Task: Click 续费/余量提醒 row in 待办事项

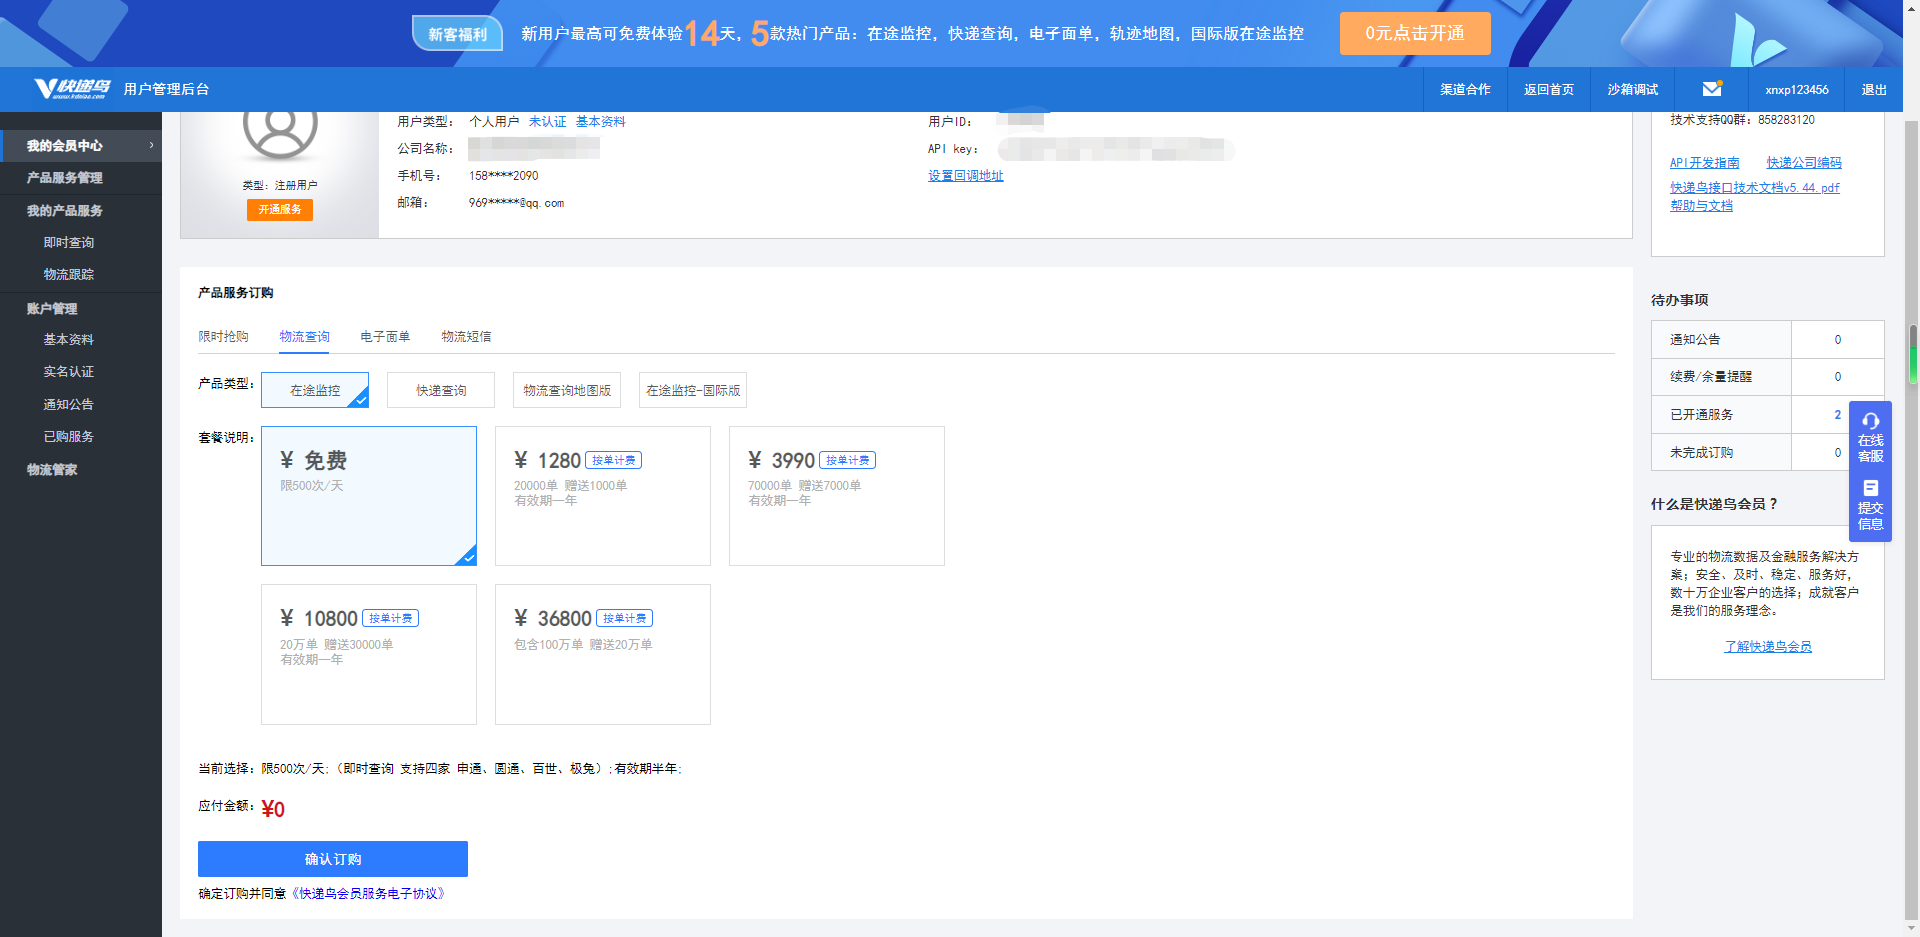Action: coord(1768,376)
